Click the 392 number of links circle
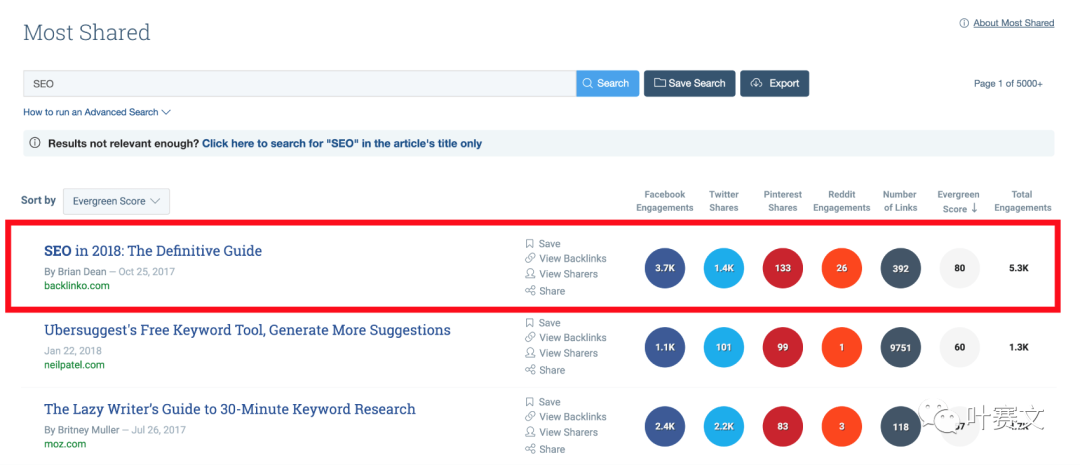Screen dimensions: 1080x465 [x=900, y=268]
